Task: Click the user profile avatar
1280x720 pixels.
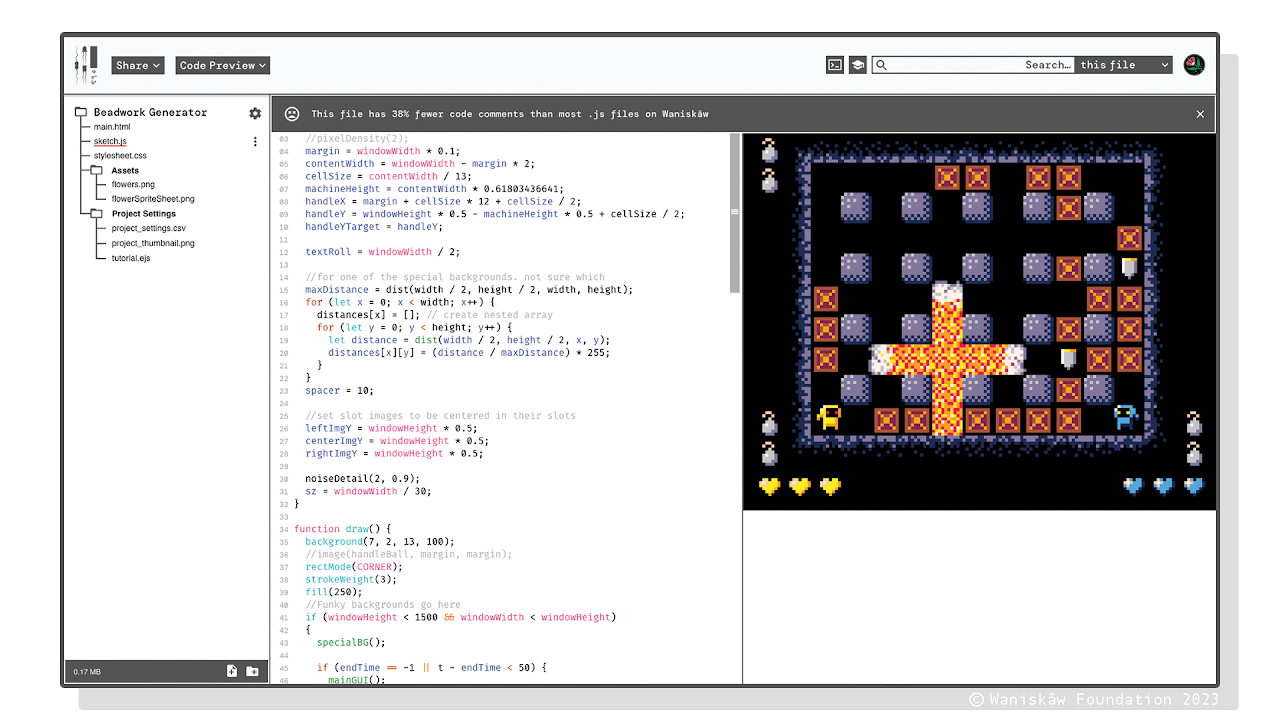Action: 1194,65
